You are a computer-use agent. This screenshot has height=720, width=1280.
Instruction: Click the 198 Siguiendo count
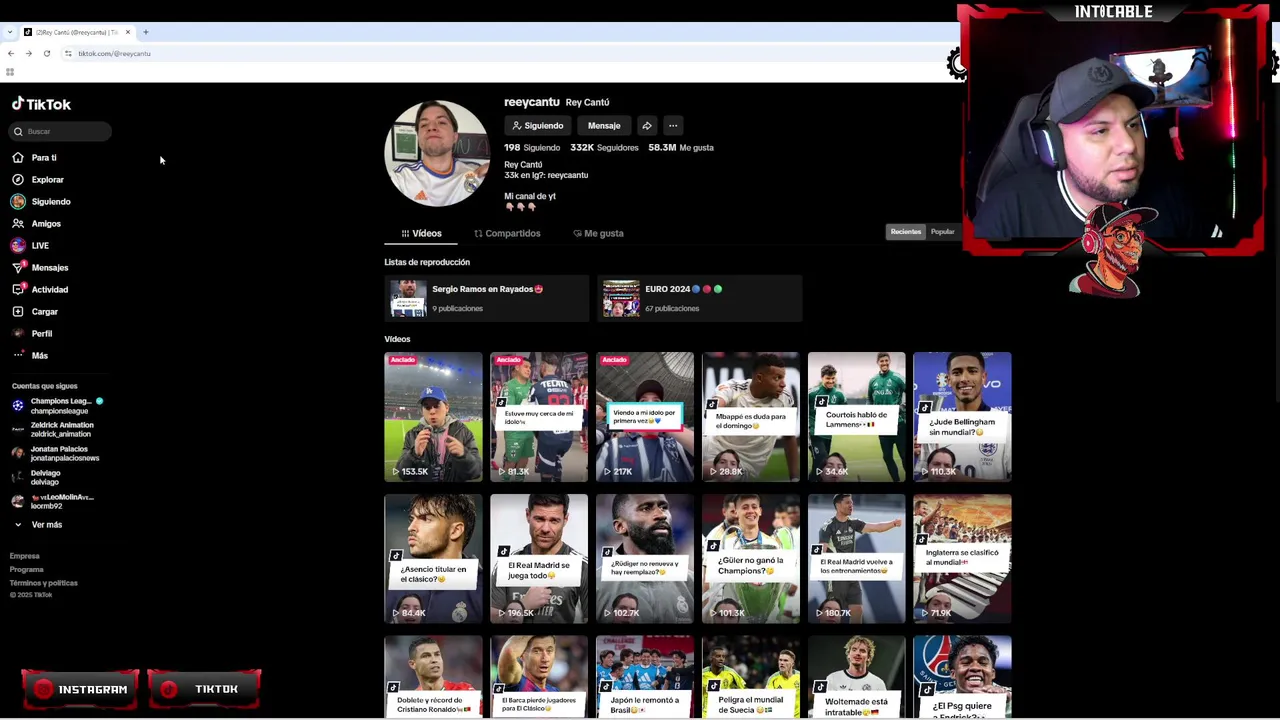coord(532,148)
